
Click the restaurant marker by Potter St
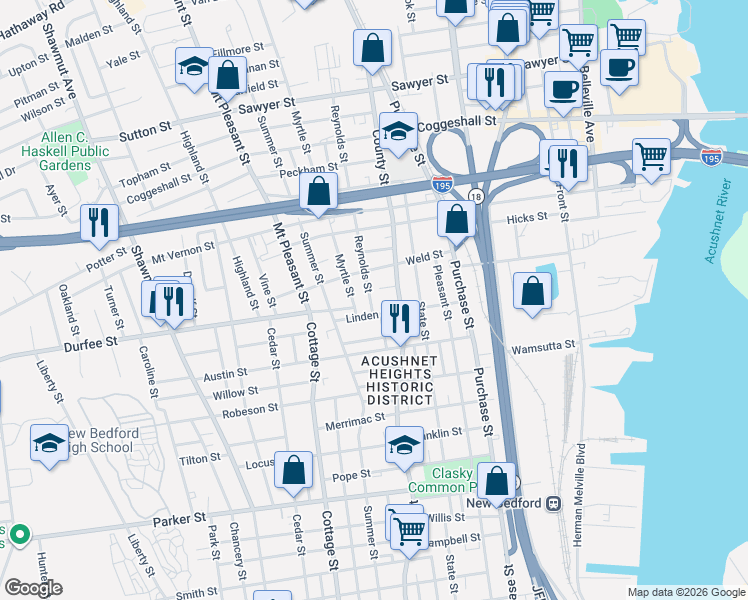coord(99,225)
